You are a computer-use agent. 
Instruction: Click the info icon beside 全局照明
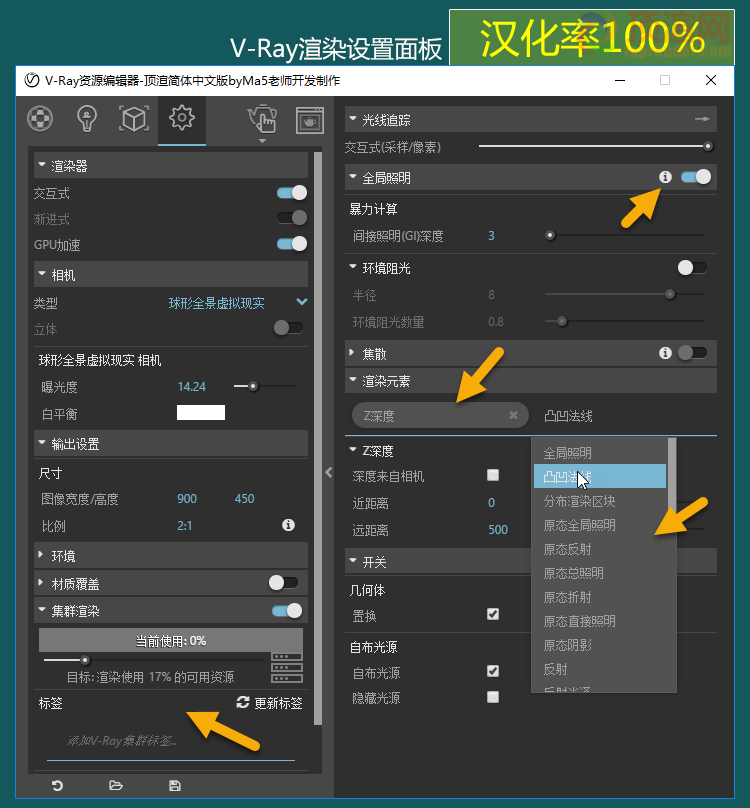[665, 177]
